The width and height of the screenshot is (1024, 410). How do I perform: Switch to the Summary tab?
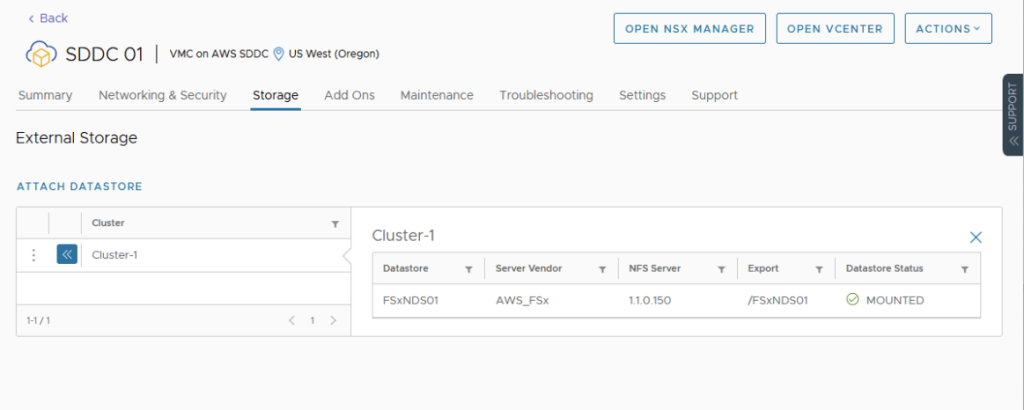(45, 95)
